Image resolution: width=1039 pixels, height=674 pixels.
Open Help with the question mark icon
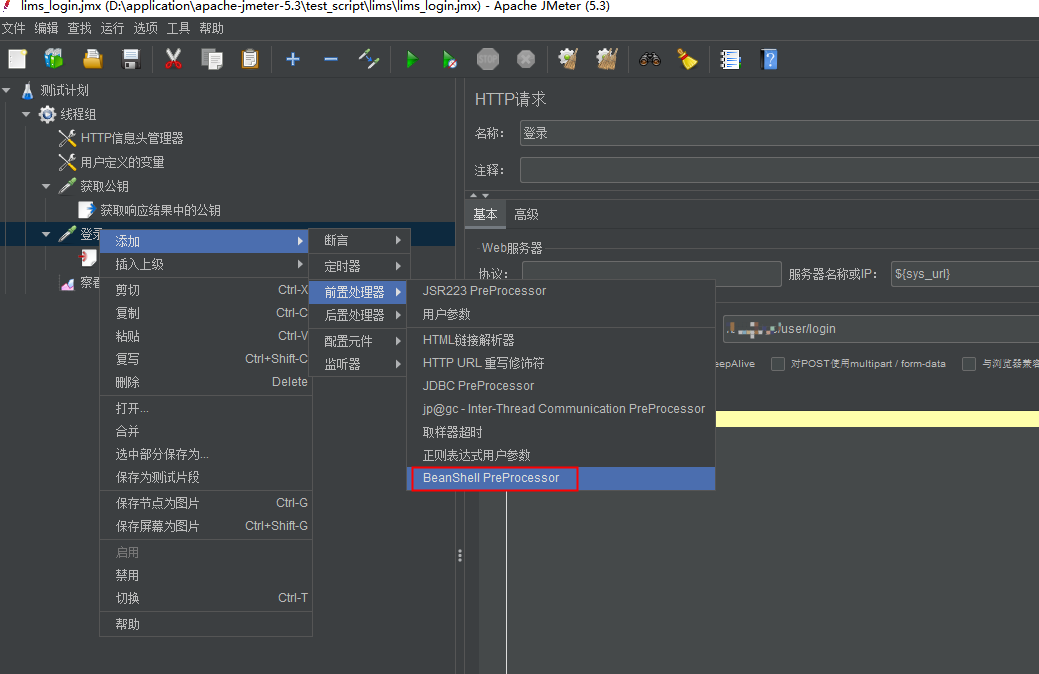[x=769, y=59]
